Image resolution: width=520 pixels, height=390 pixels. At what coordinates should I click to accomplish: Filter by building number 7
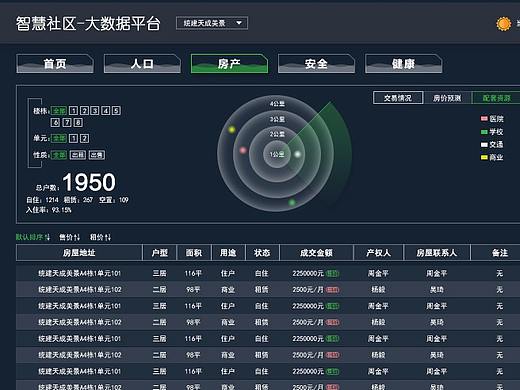67,122
